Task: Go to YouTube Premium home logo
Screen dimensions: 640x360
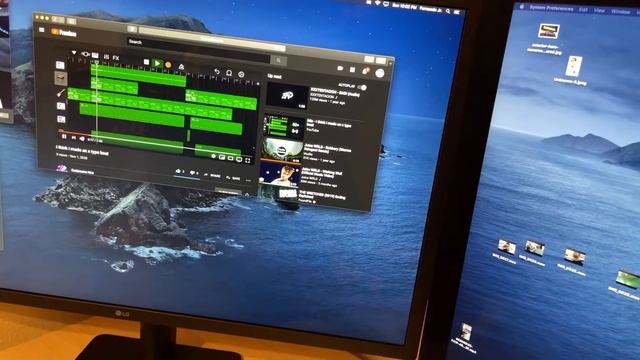Action: pyautogui.click(x=64, y=33)
